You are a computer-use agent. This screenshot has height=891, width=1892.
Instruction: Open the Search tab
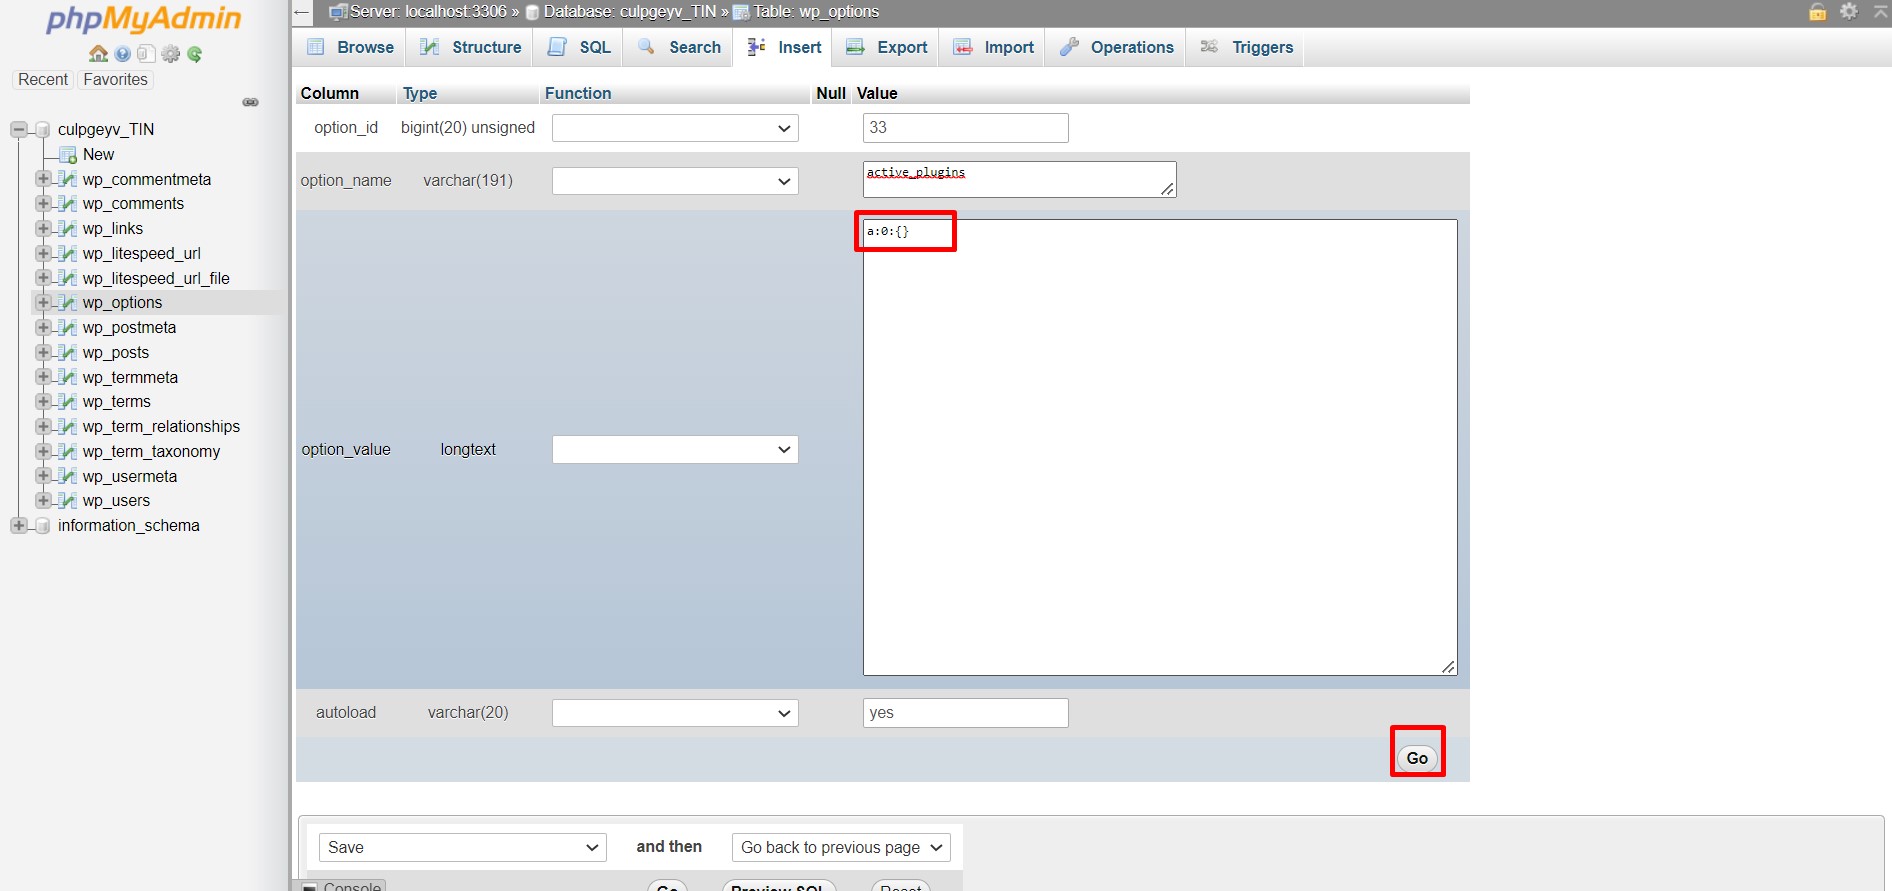tap(679, 47)
